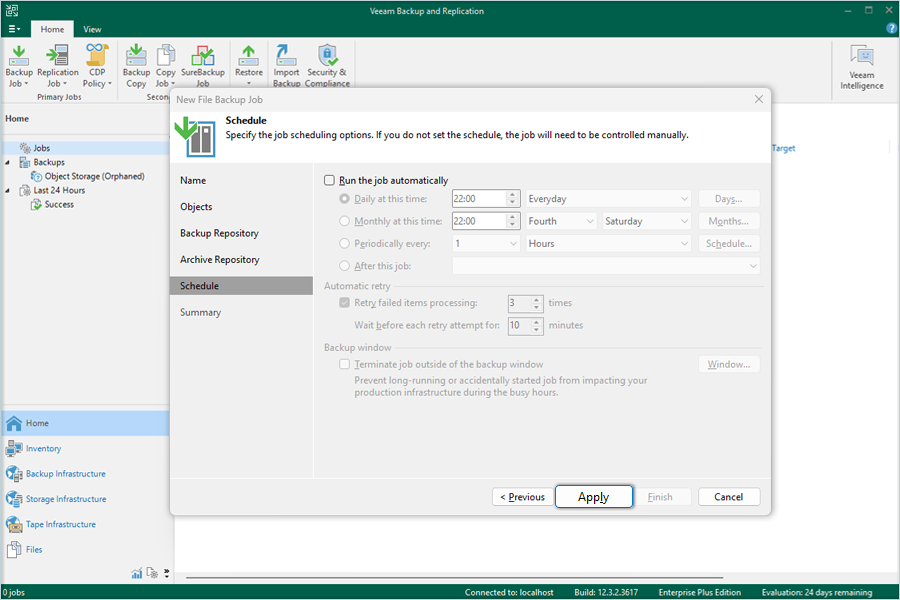Open the Backup Job ribbon button
The width and height of the screenshot is (900, 600).
point(18,66)
